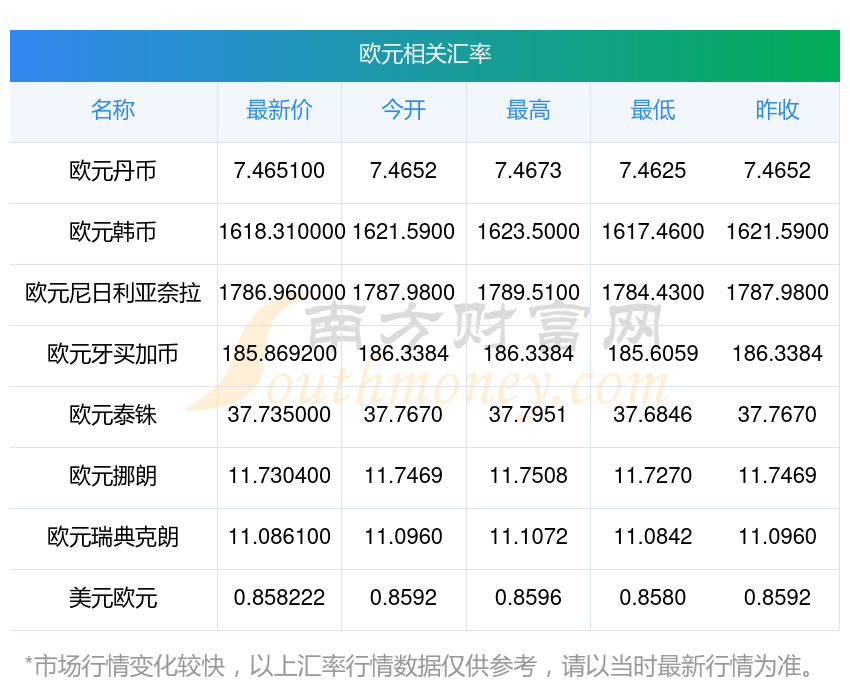
Task: Select latest price 1618.310000
Action: point(282,232)
